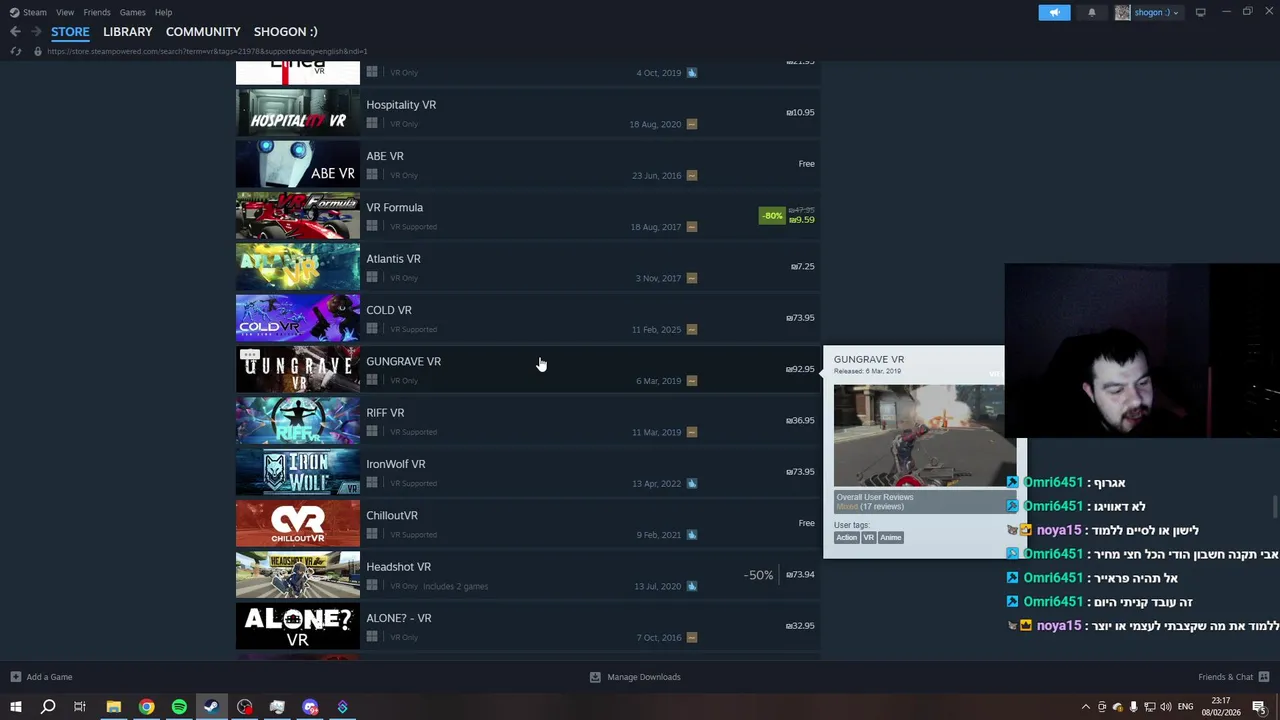
Task: Open the volume control in system tray
Action: (x=1165, y=707)
